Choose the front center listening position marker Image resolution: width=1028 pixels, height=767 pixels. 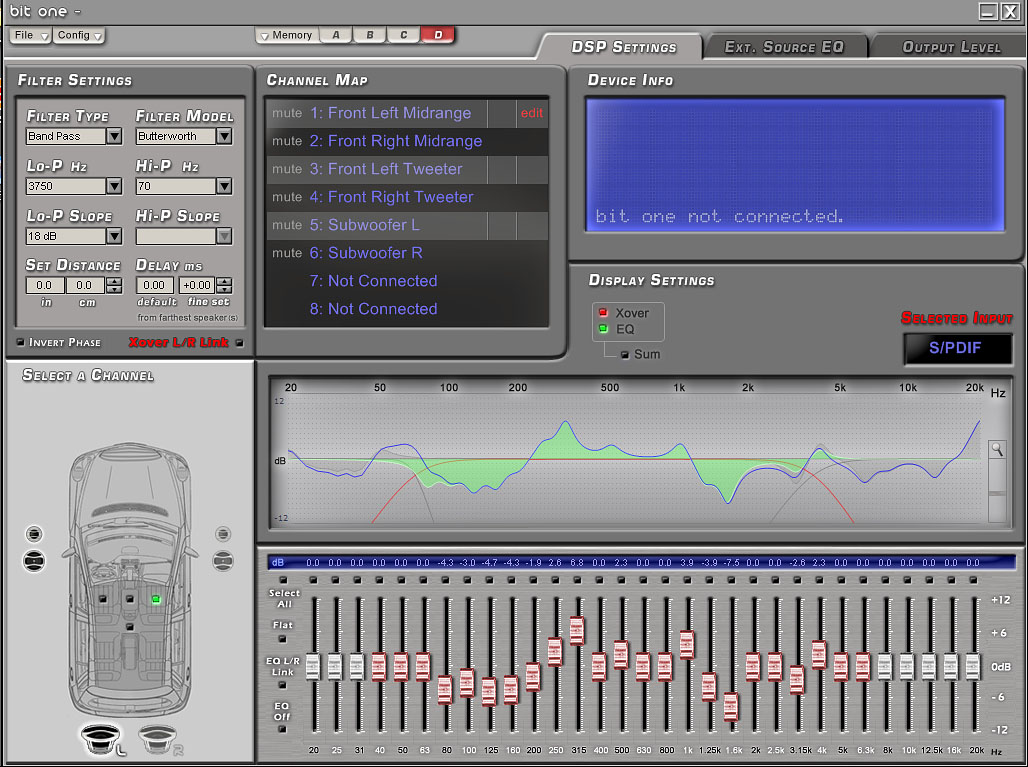coord(130,599)
